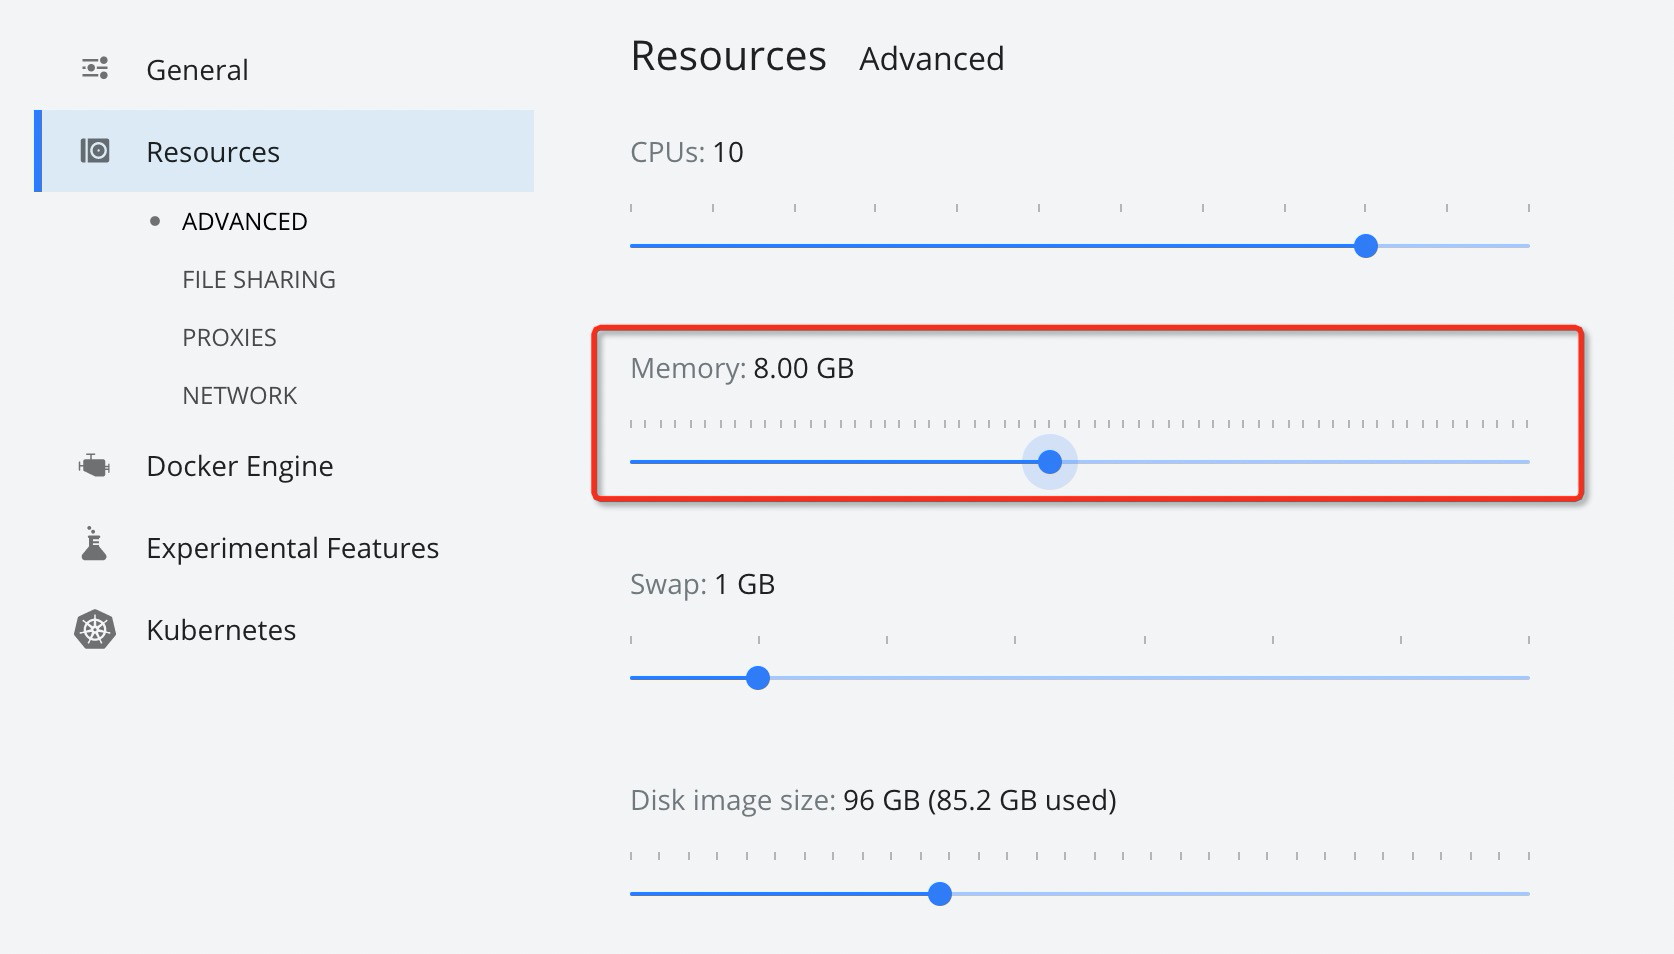Click the Swap slider handle at 1 GB

758,678
